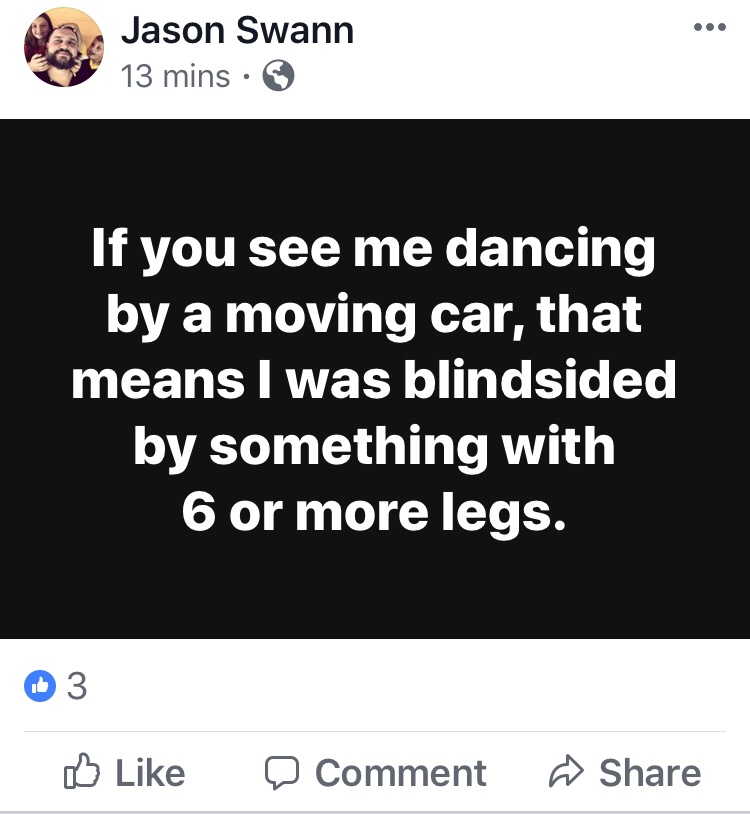Tap the "6 or more legs." line
The width and height of the screenshot is (750, 814).
coord(374,511)
